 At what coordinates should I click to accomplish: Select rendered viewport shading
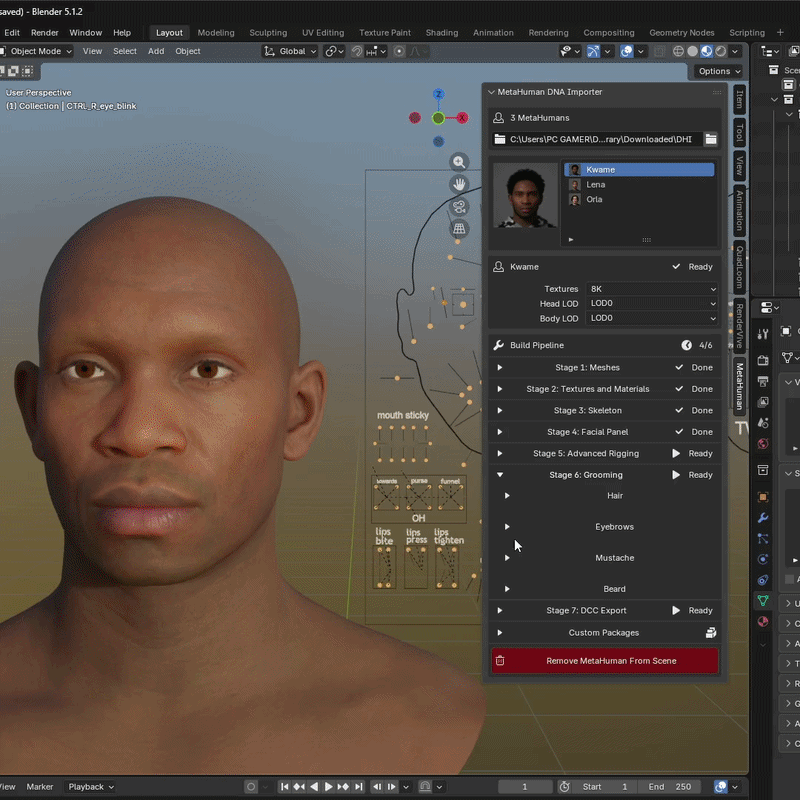(x=720, y=51)
